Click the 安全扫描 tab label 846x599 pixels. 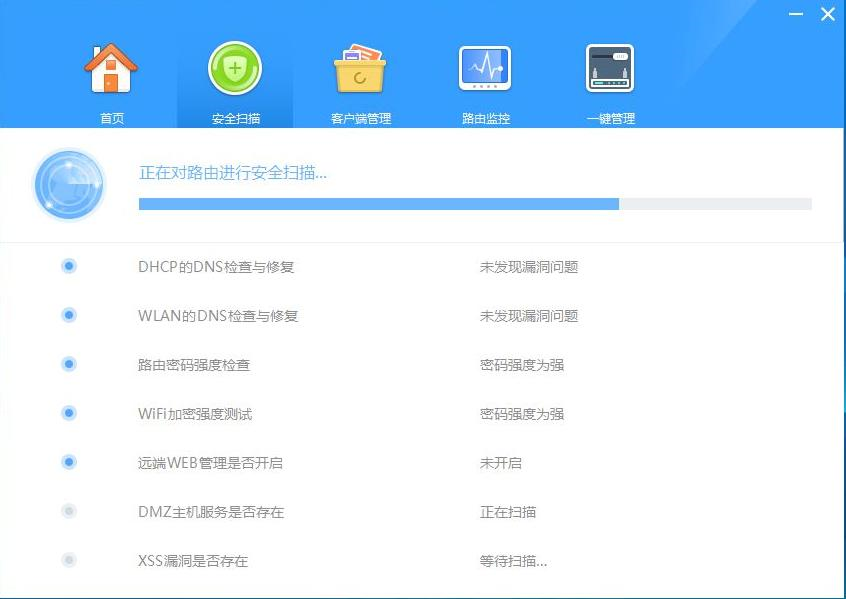point(236,118)
